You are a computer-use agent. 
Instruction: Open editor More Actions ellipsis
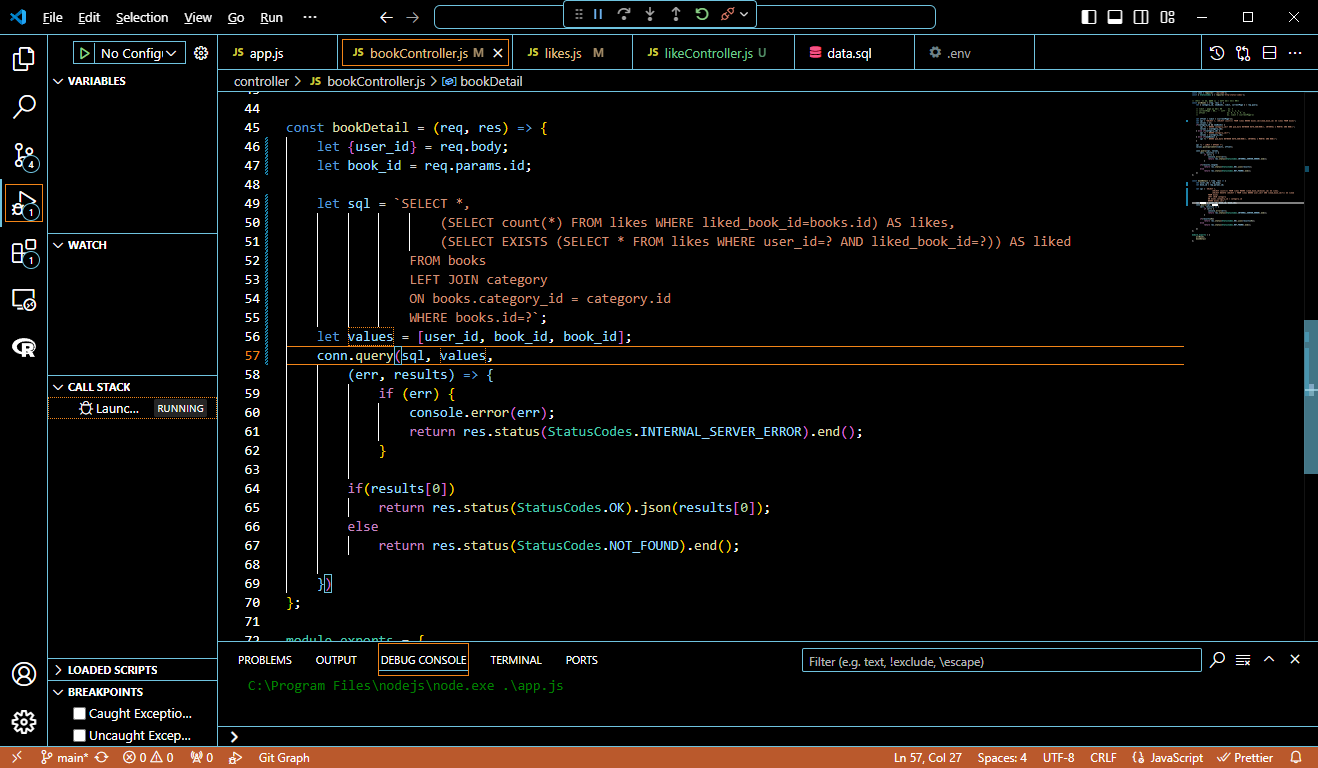tap(1295, 53)
